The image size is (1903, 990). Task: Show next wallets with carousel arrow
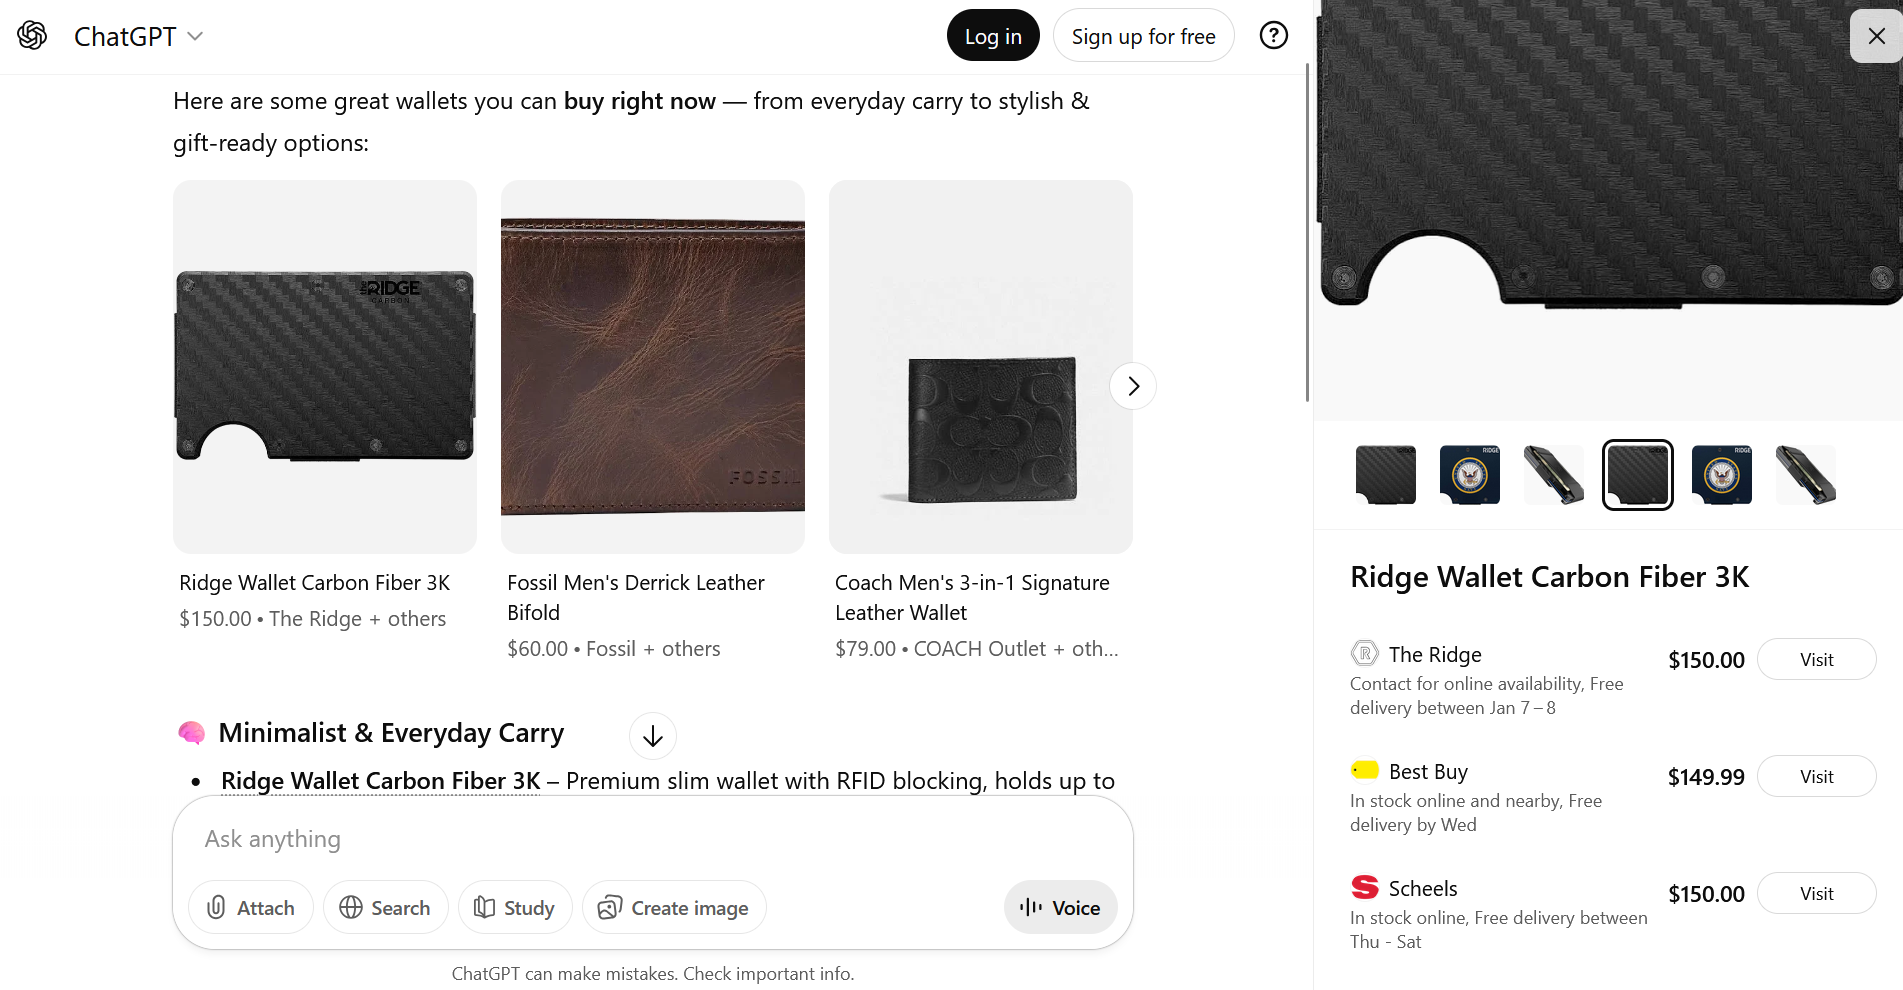click(x=1132, y=386)
